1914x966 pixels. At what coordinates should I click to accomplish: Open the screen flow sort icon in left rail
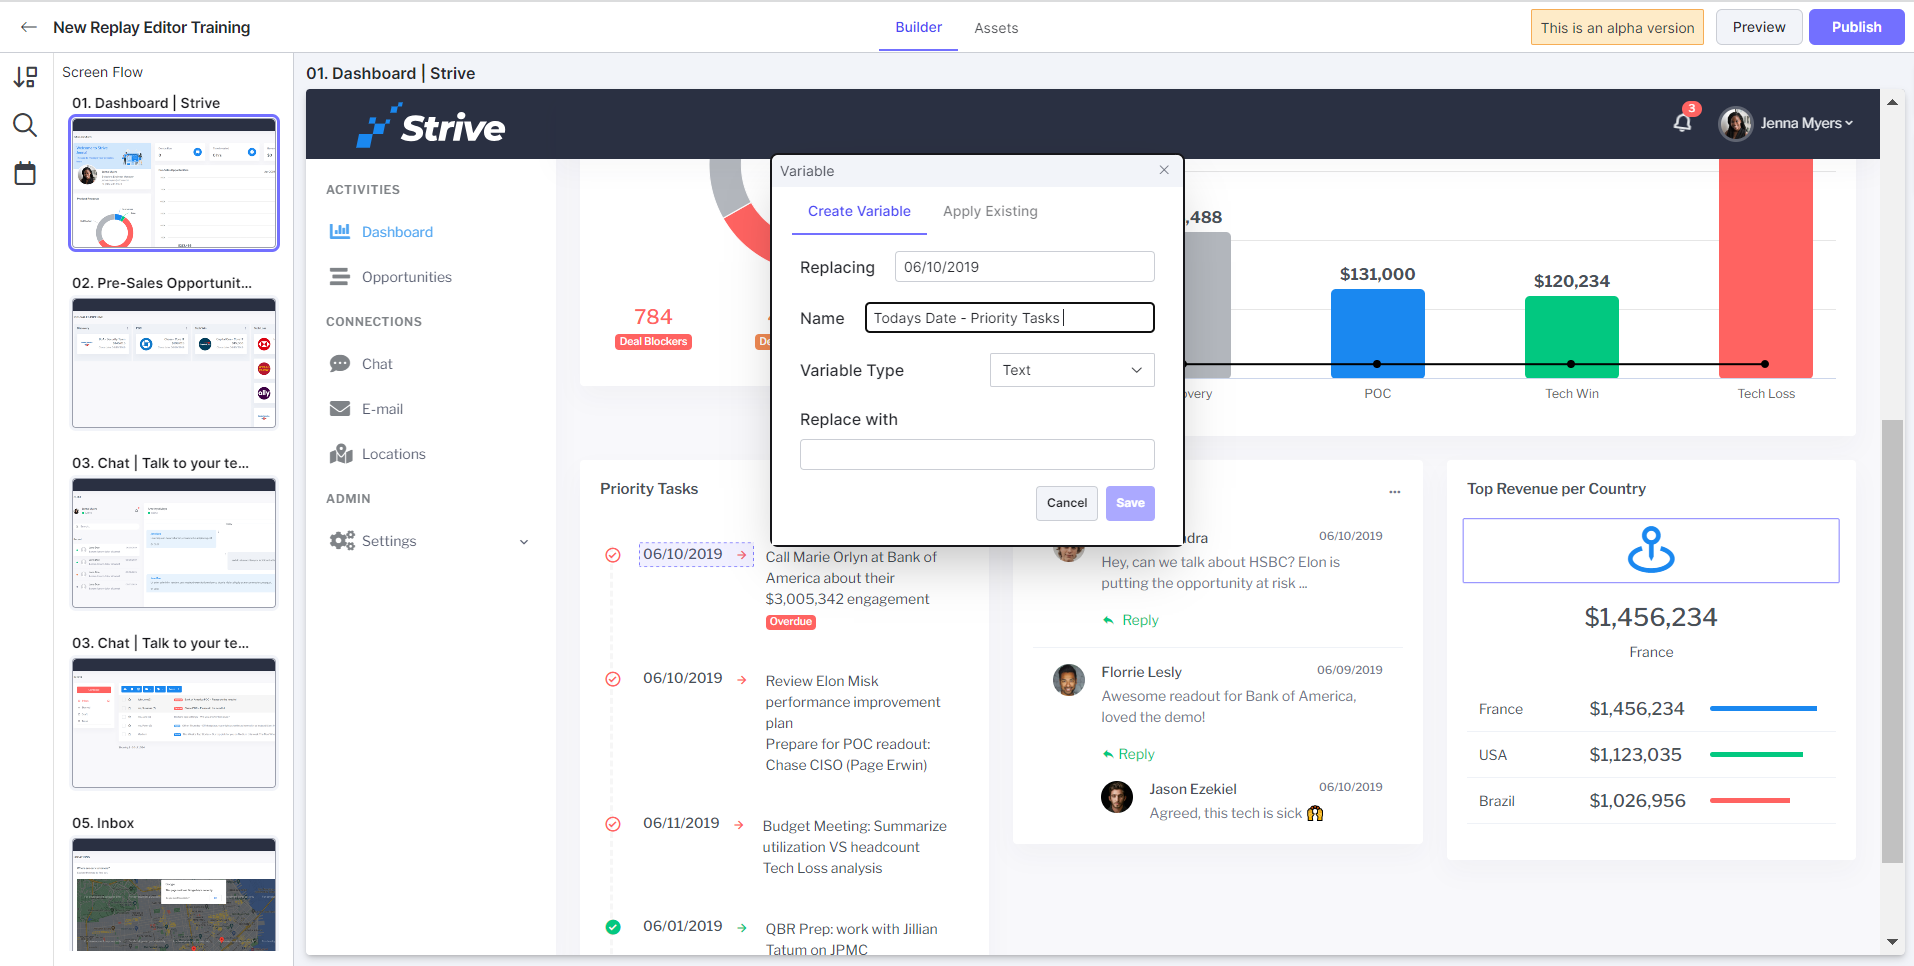[x=25, y=77]
